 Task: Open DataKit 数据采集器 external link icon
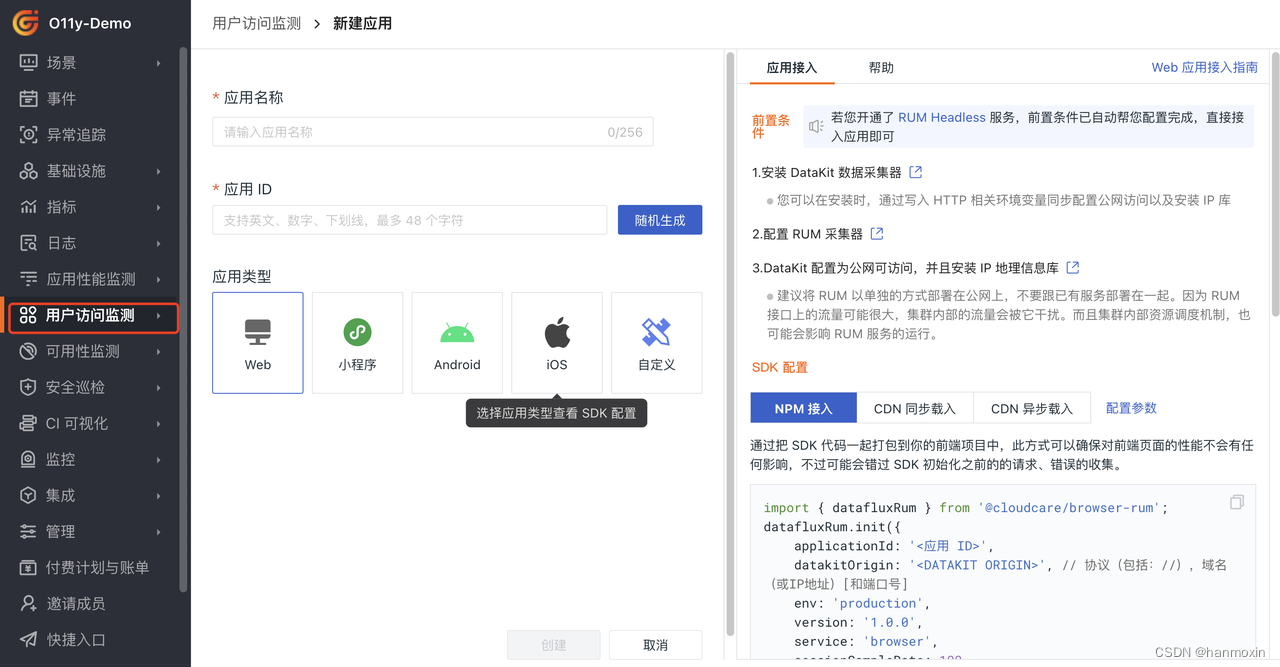[x=917, y=171]
